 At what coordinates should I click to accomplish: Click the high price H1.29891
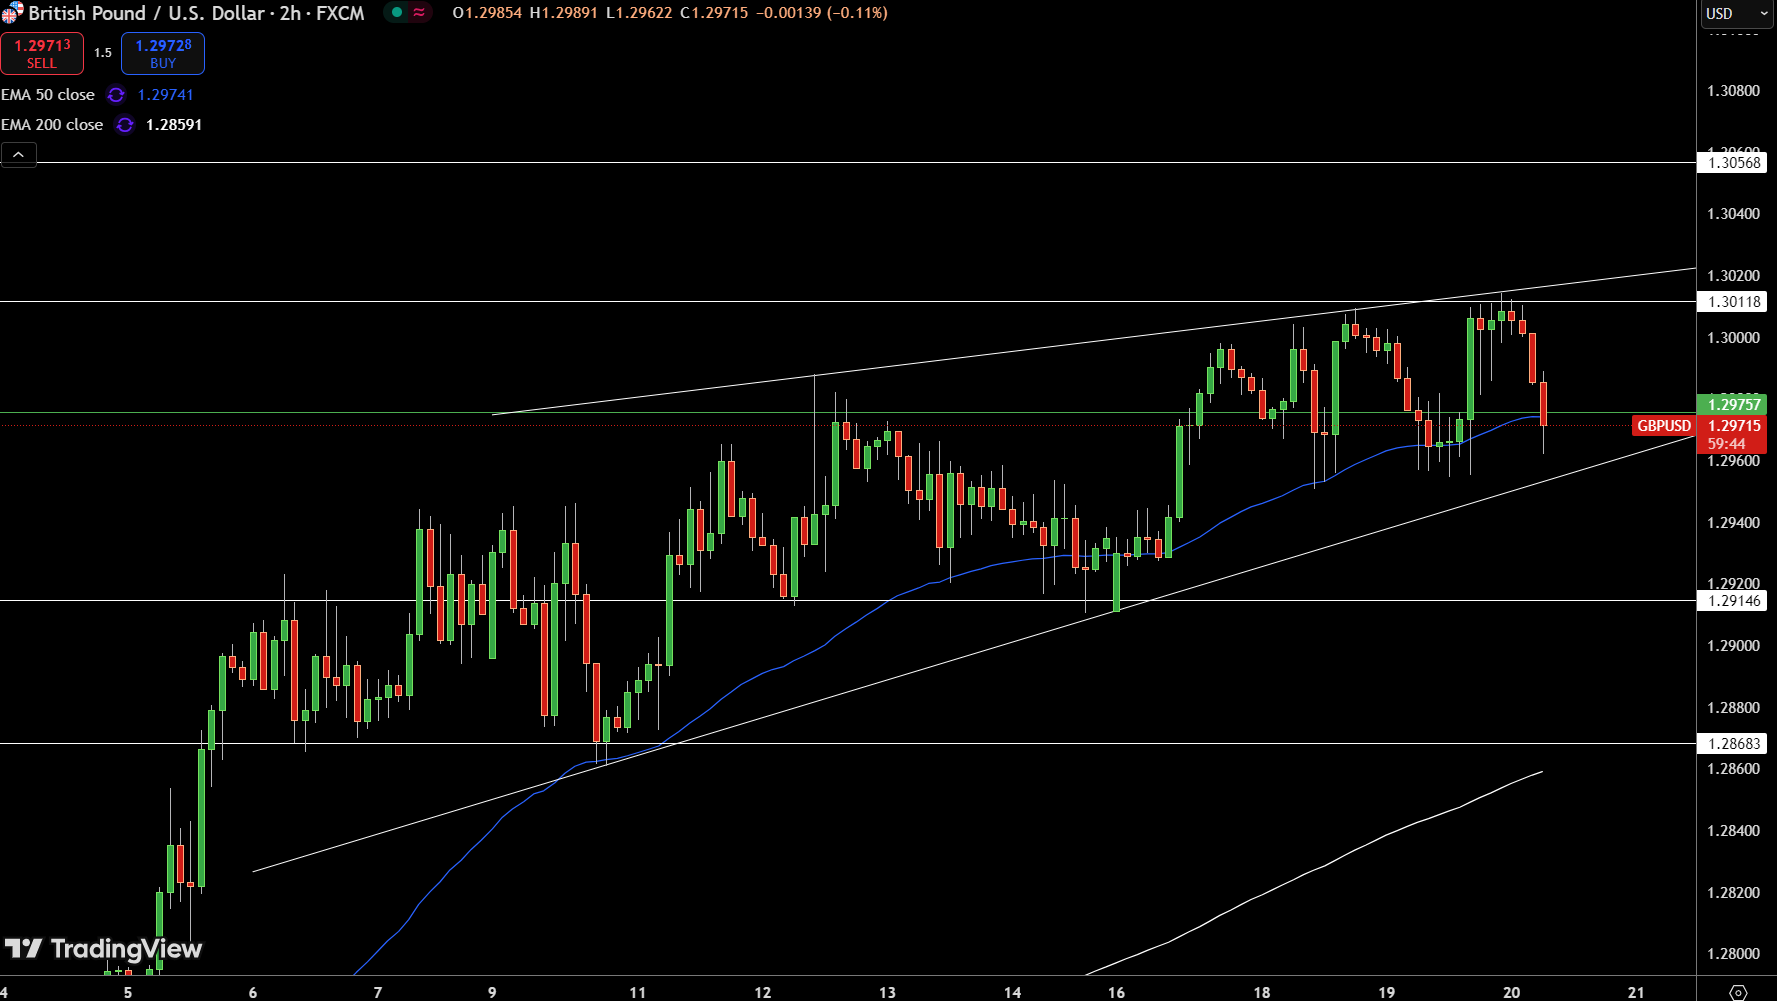[x=564, y=13]
